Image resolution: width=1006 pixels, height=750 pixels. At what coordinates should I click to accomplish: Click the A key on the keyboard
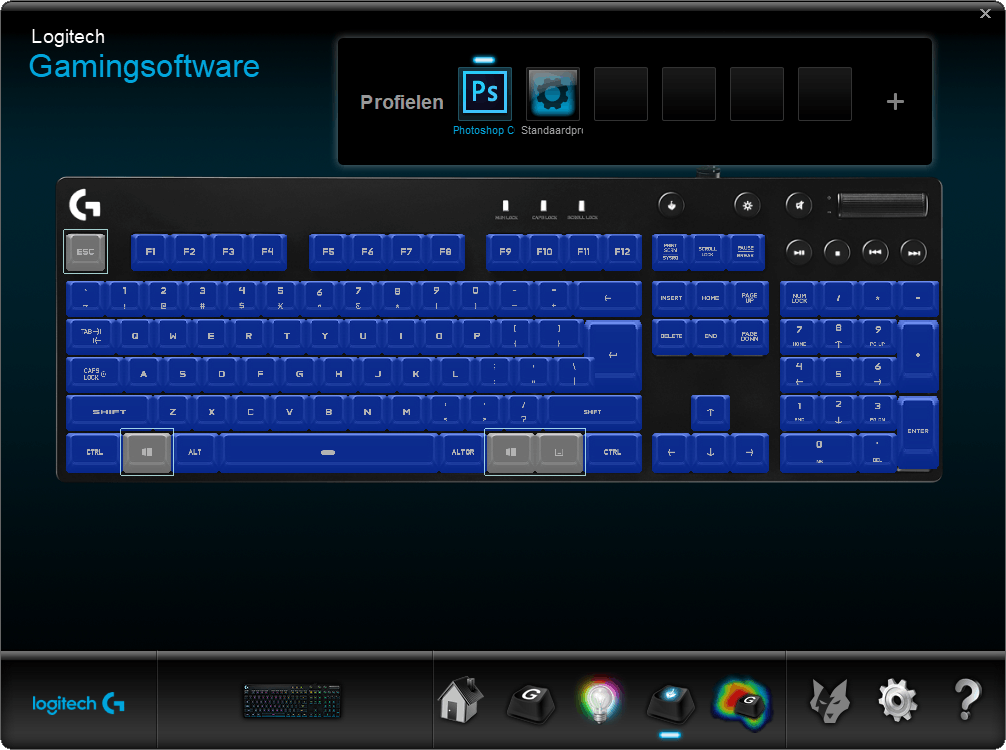[x=144, y=374]
